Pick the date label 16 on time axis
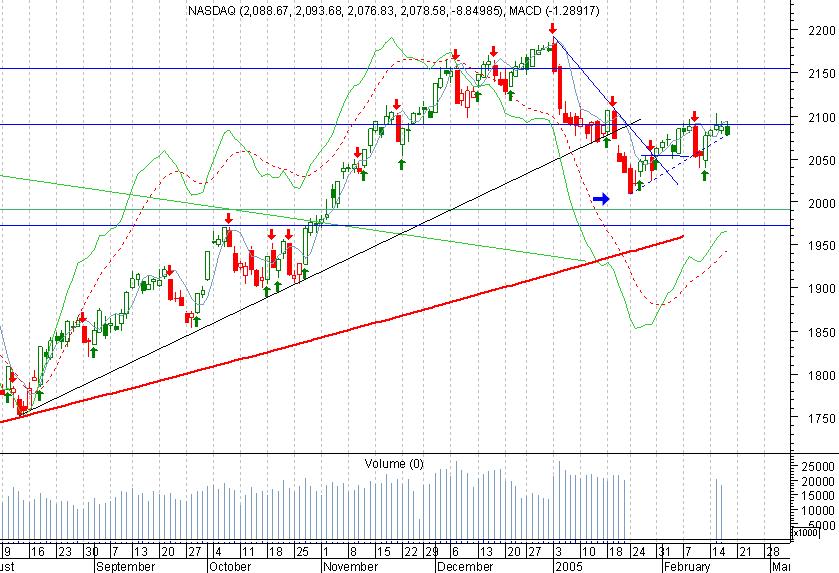The image size is (839, 573). (x=37, y=552)
